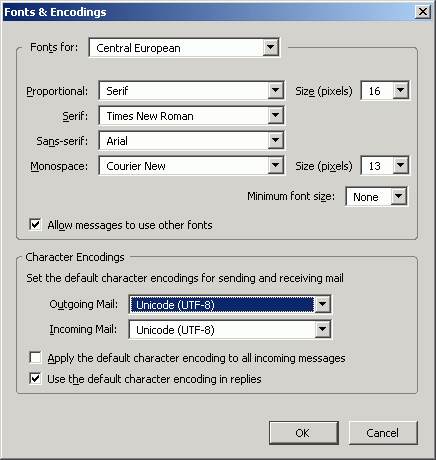Image resolution: width=436 pixels, height=460 pixels.
Task: Close the Fonts & Encodings dialog
Action: [423, 12]
